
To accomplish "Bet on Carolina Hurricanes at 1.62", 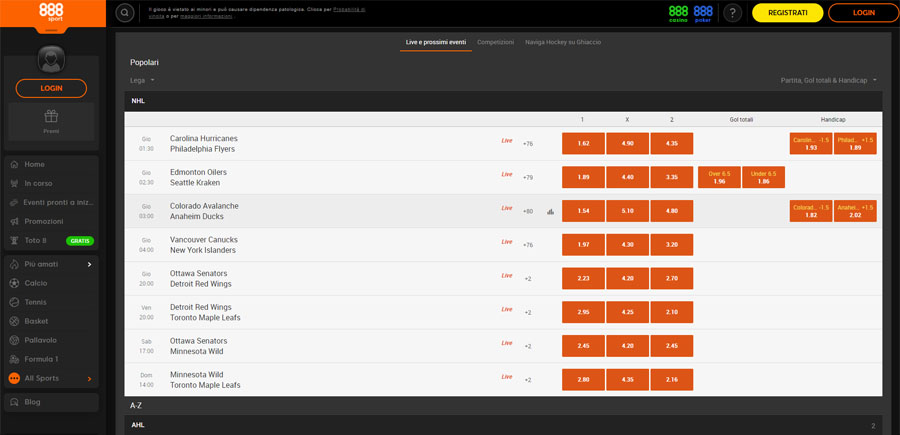I will (x=583, y=143).
